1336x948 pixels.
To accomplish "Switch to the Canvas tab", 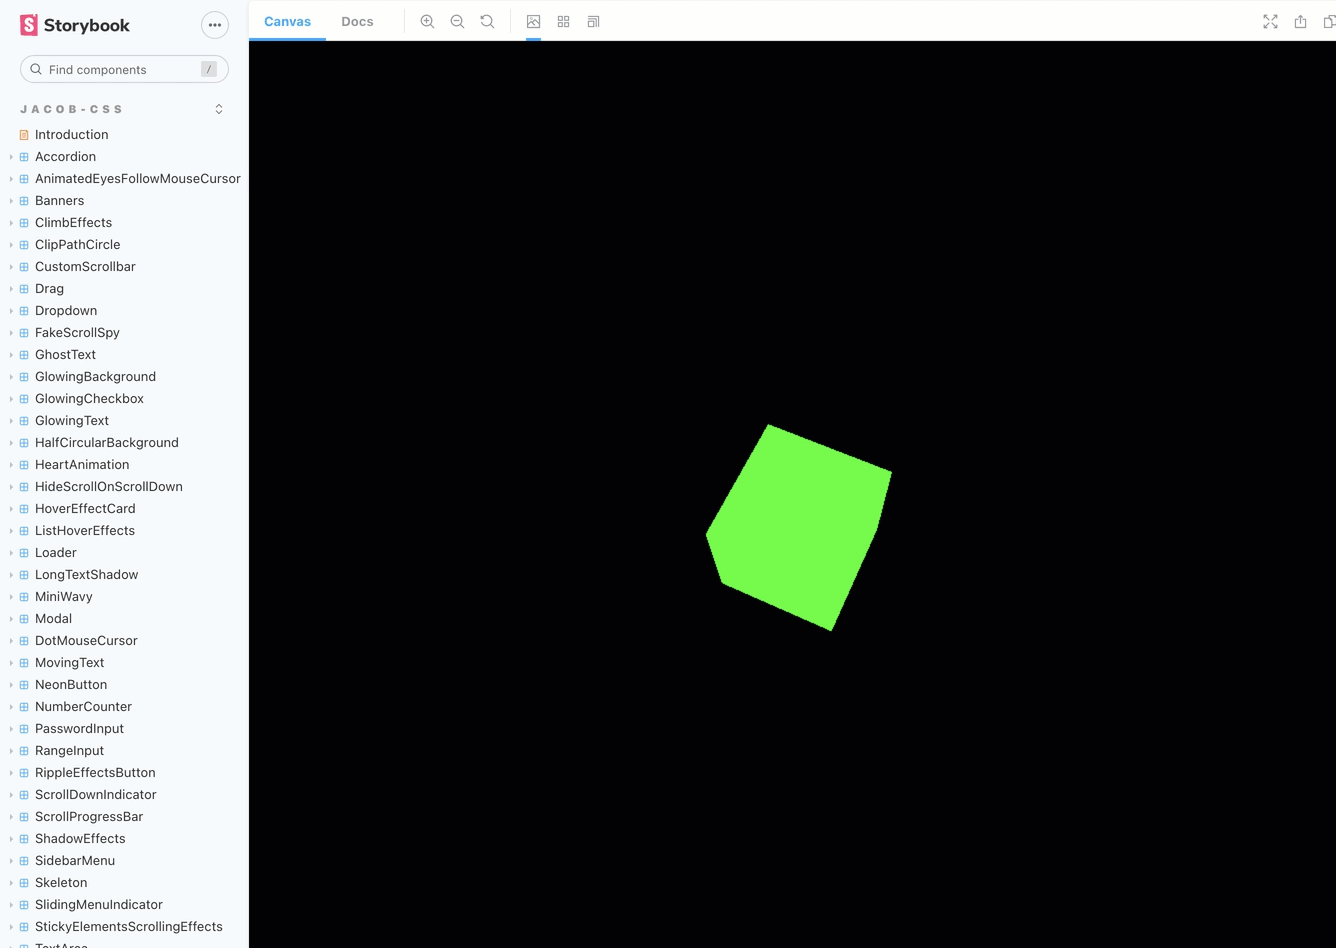I will pyautogui.click(x=287, y=21).
